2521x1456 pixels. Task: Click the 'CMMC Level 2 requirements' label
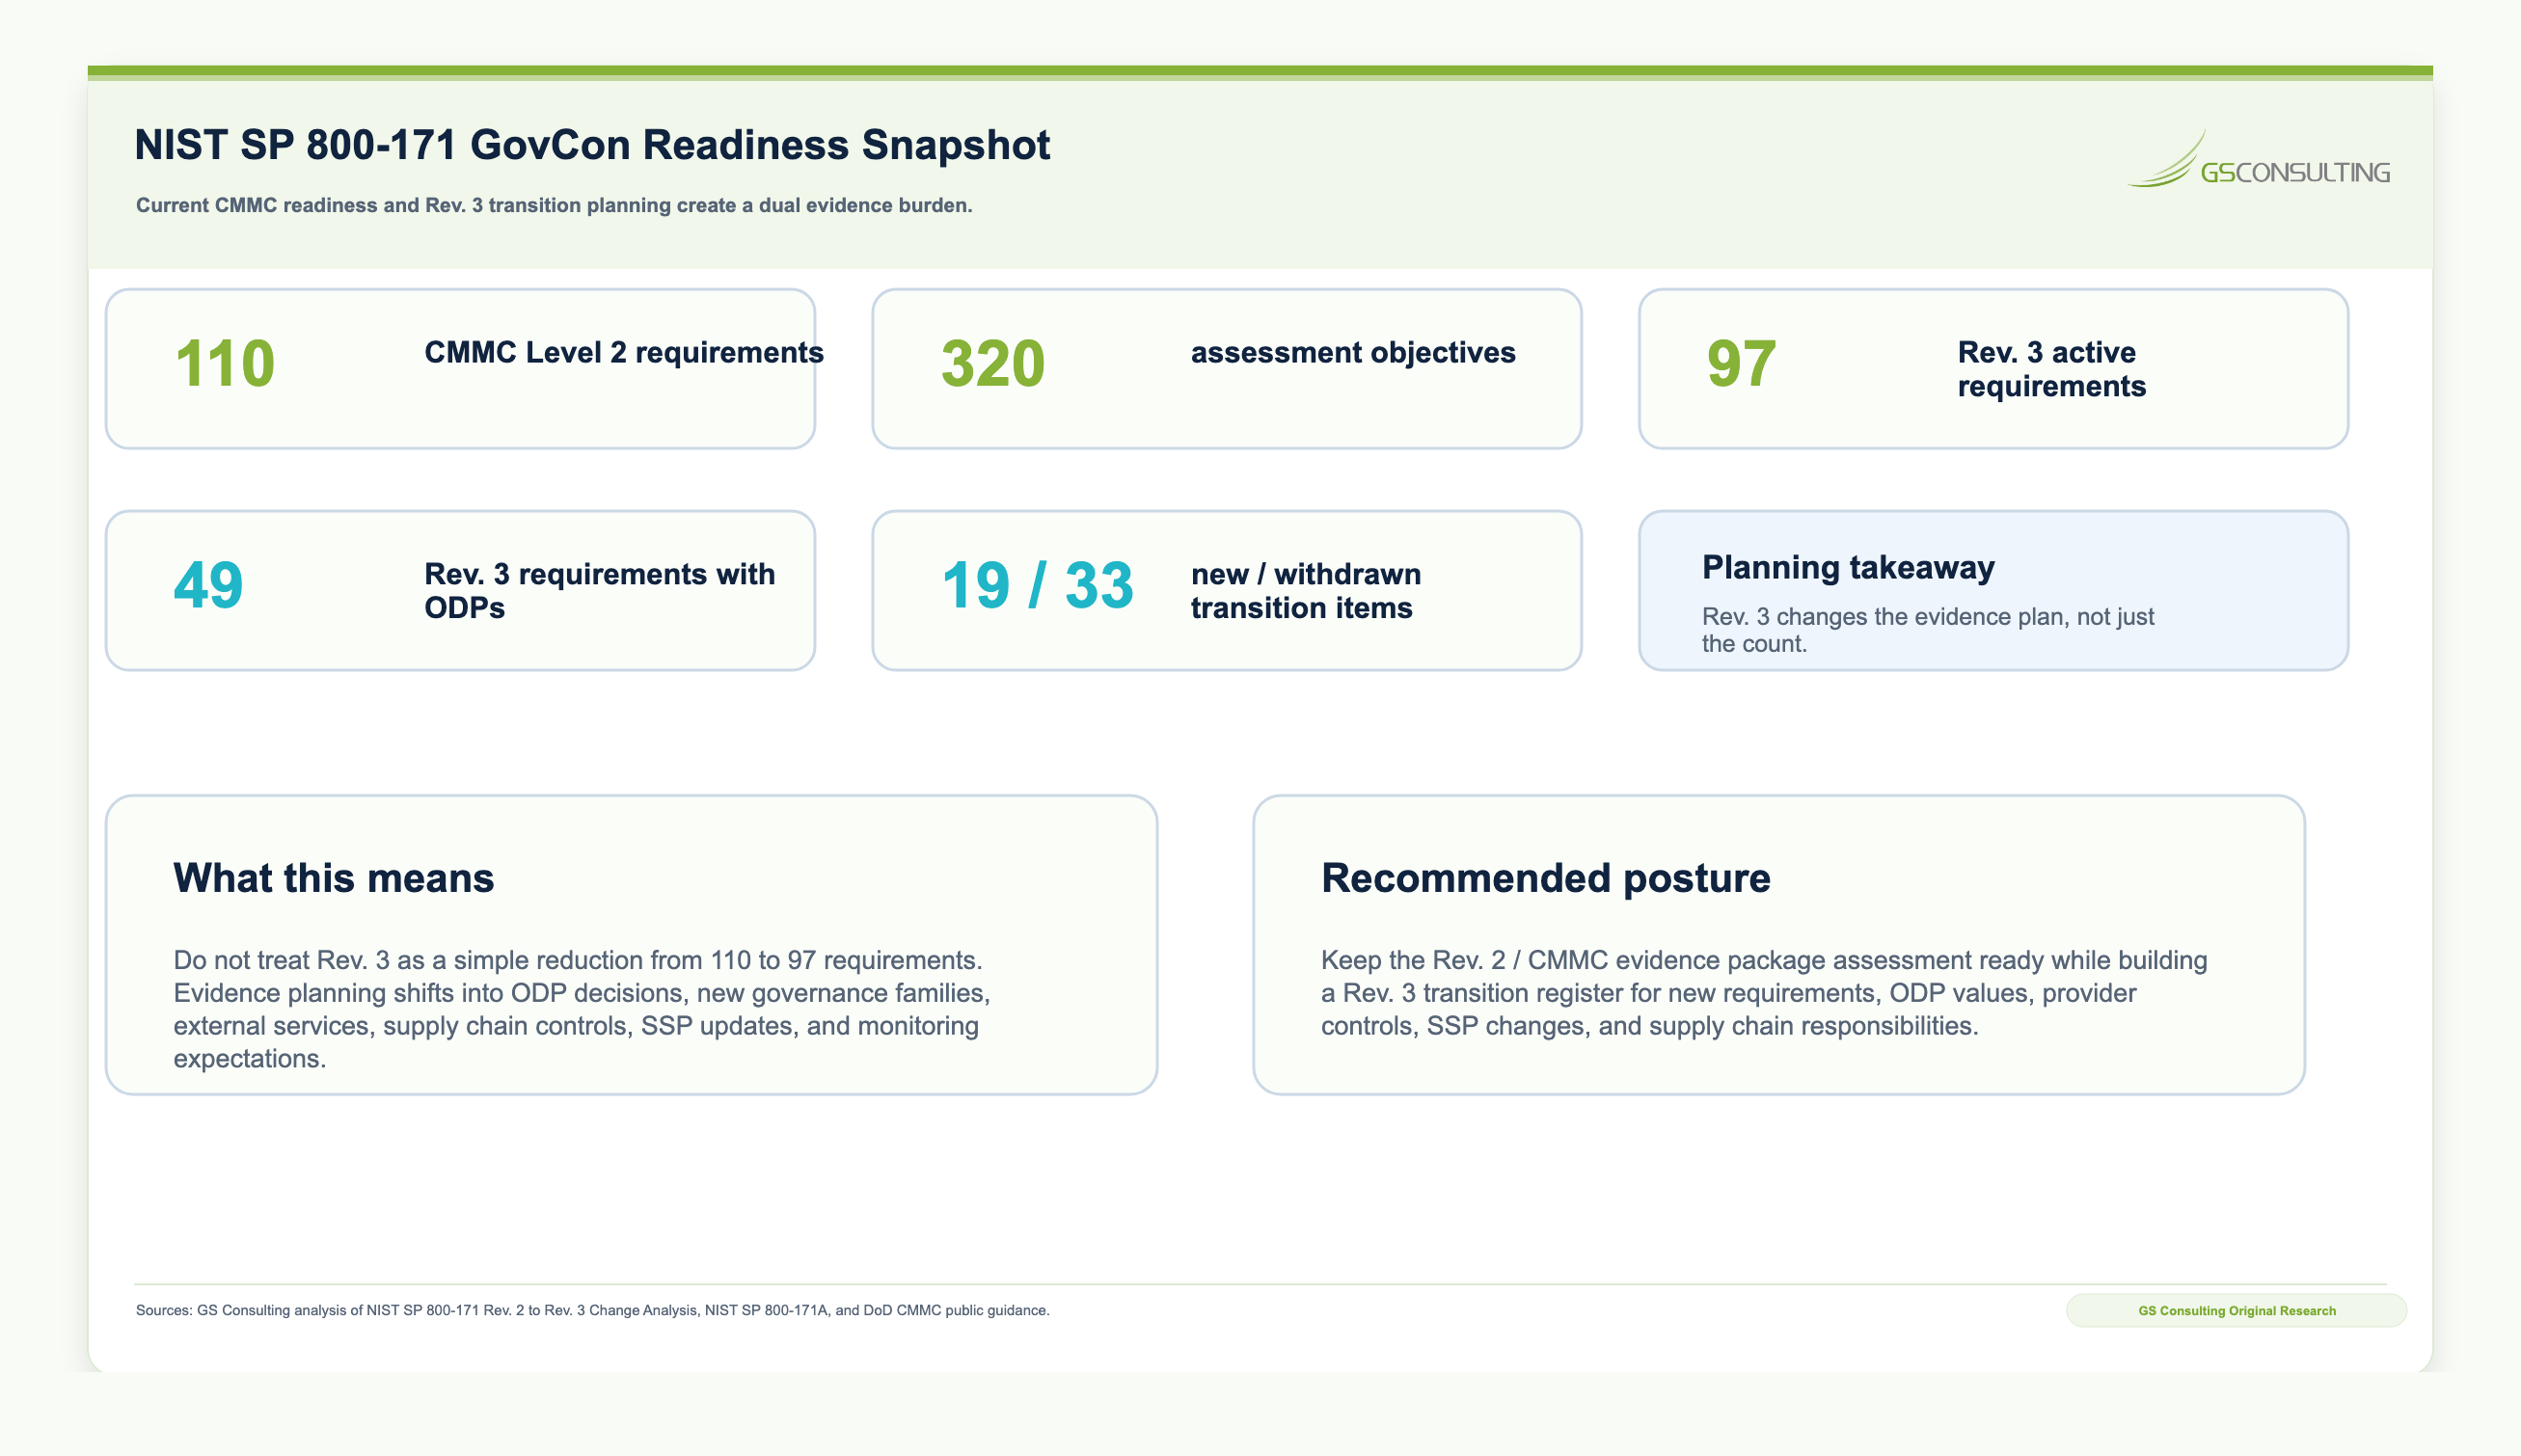[624, 352]
